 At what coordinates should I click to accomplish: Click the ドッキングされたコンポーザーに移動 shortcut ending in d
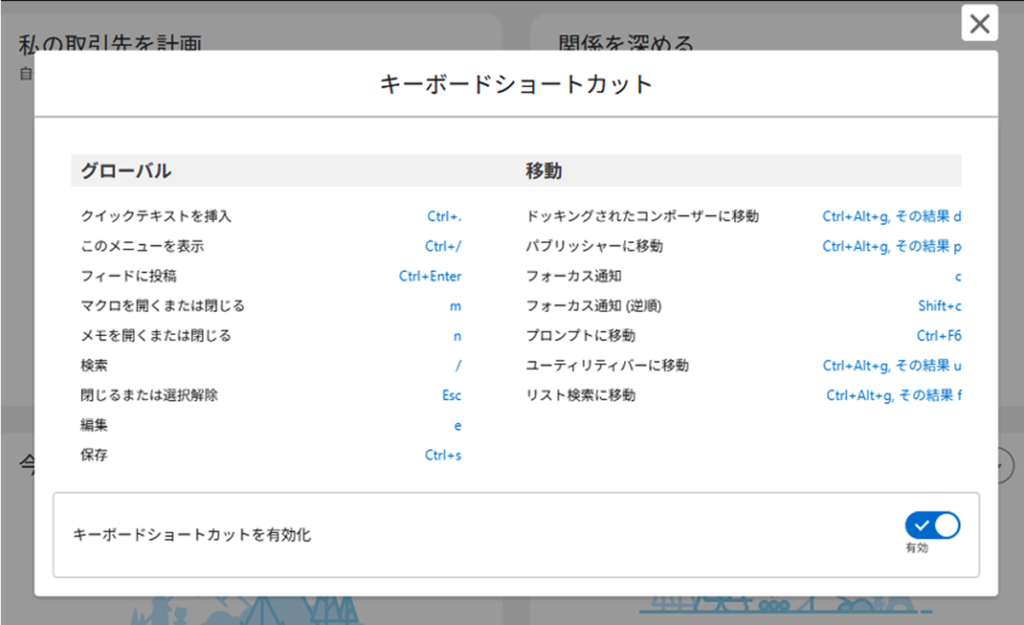[x=891, y=216]
